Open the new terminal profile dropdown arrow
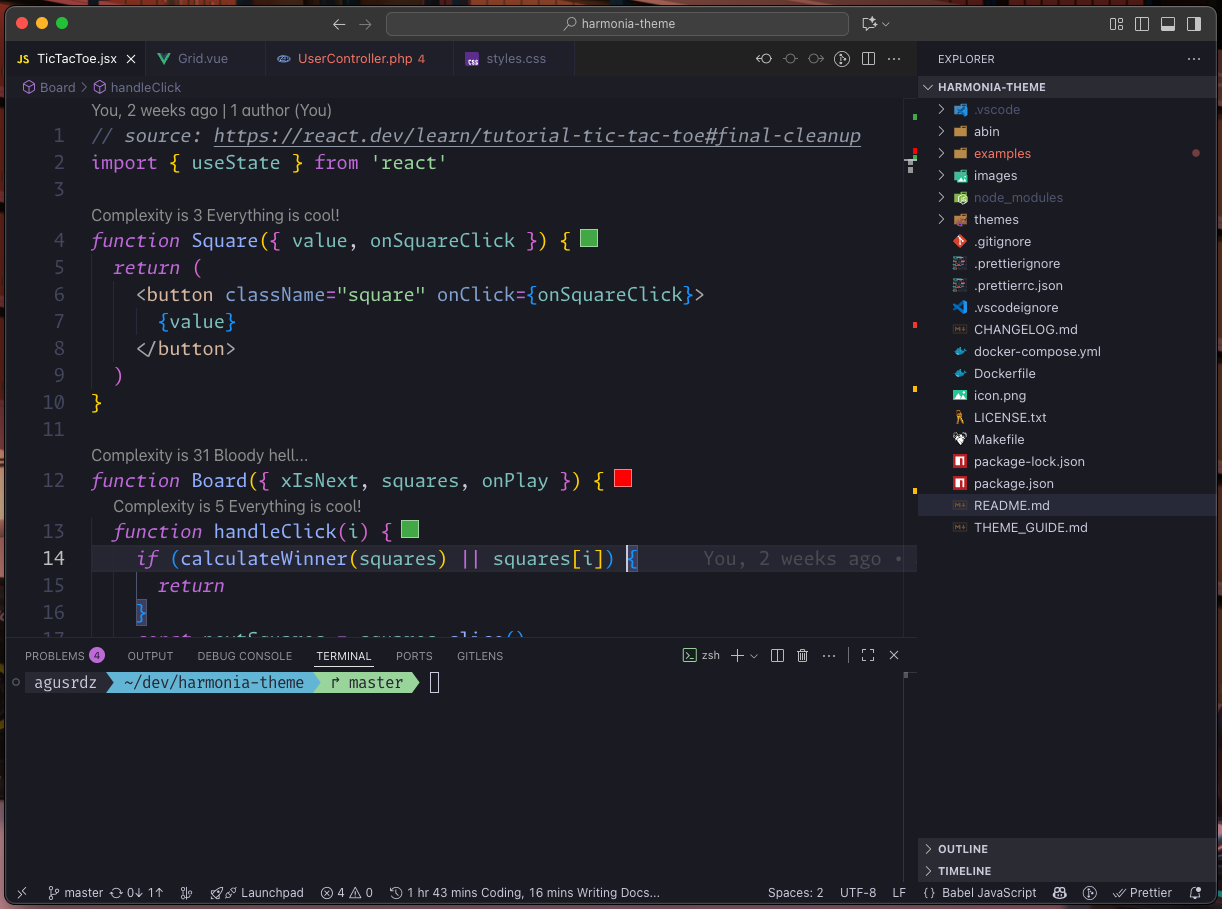This screenshot has width=1222, height=909. coord(753,656)
